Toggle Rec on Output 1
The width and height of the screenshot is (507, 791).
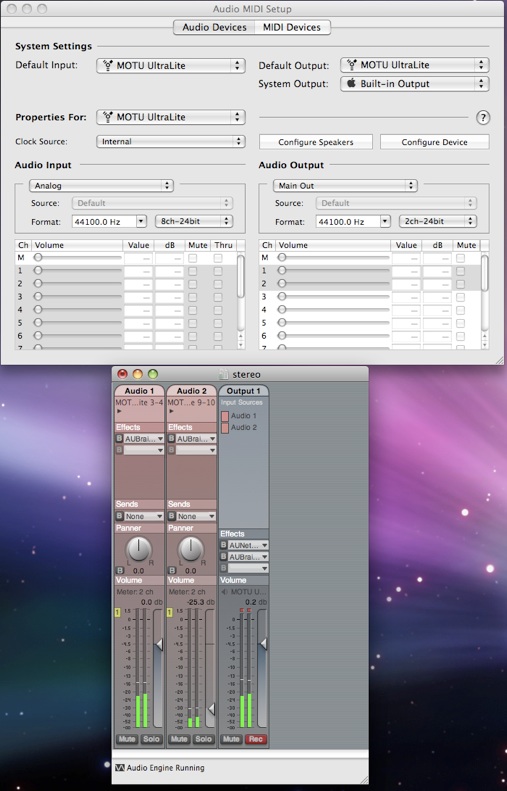[256, 739]
